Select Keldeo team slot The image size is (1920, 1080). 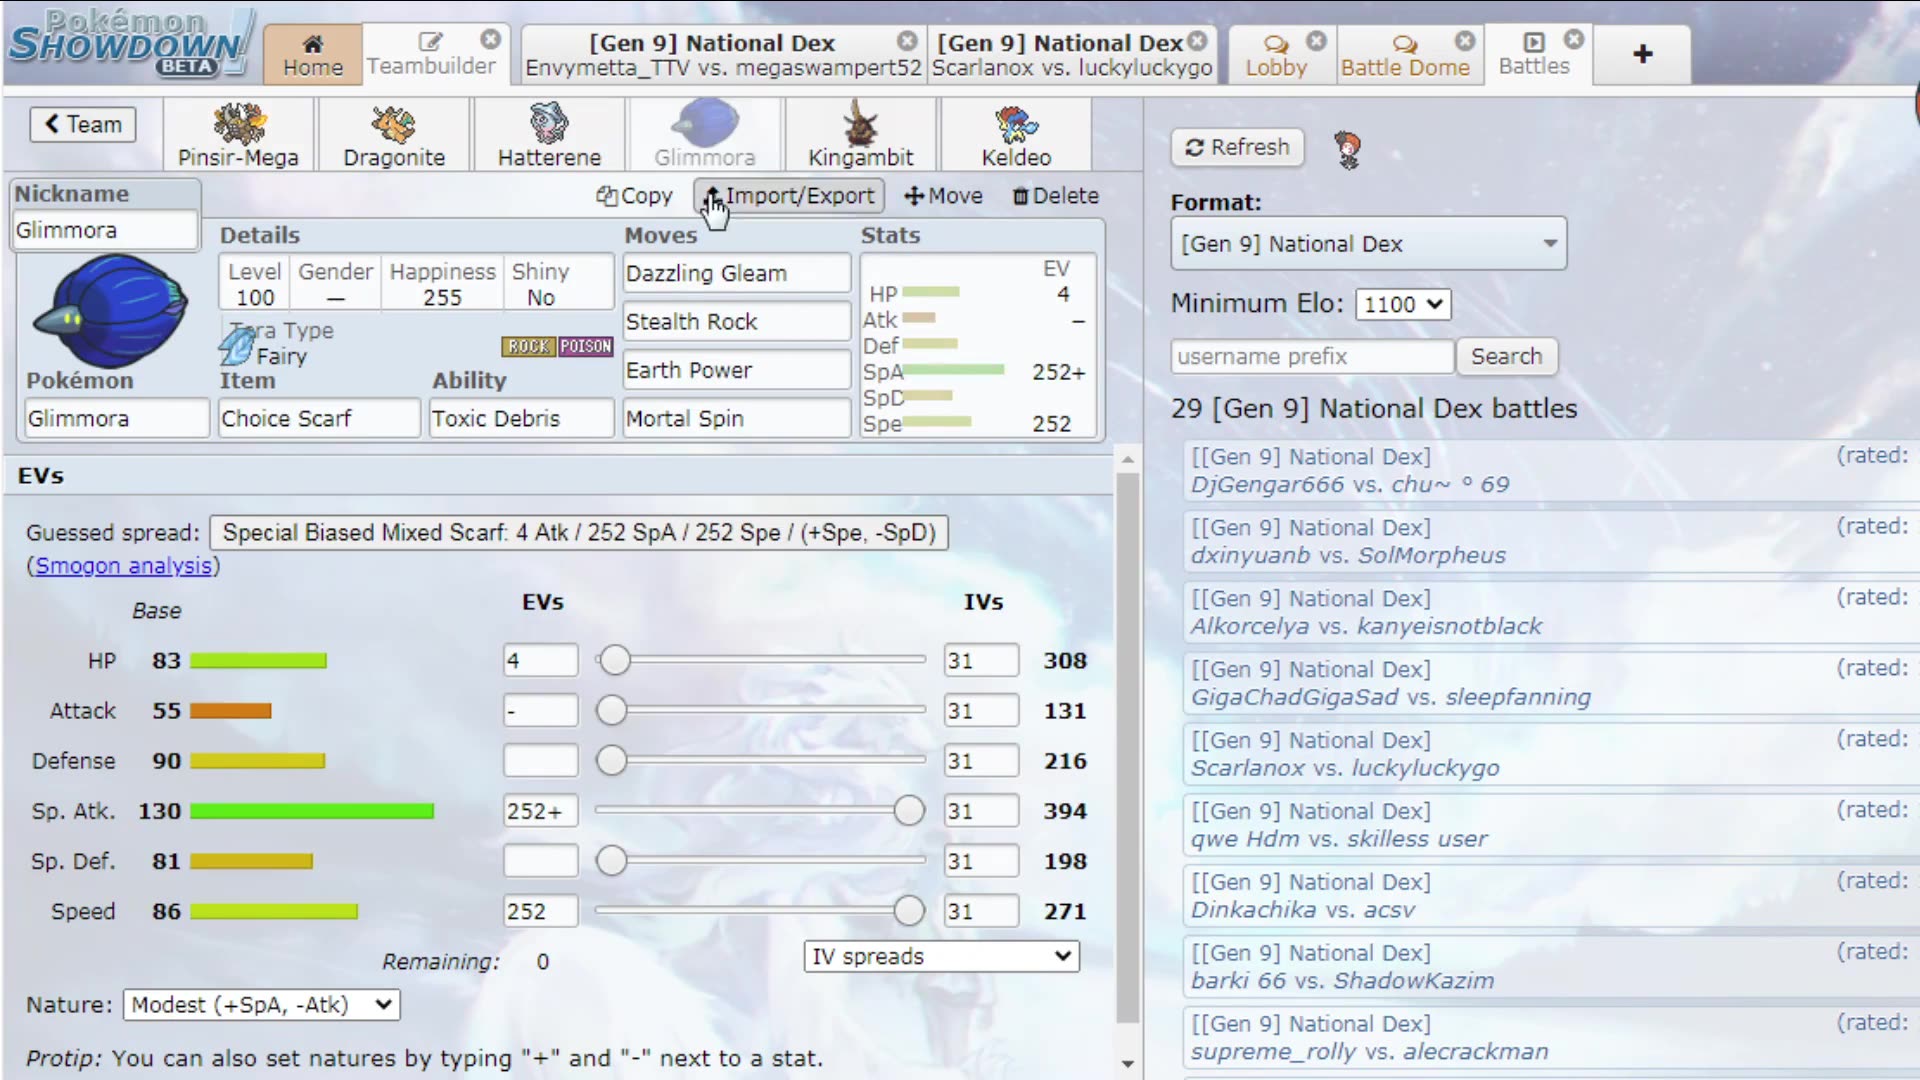(x=1016, y=135)
